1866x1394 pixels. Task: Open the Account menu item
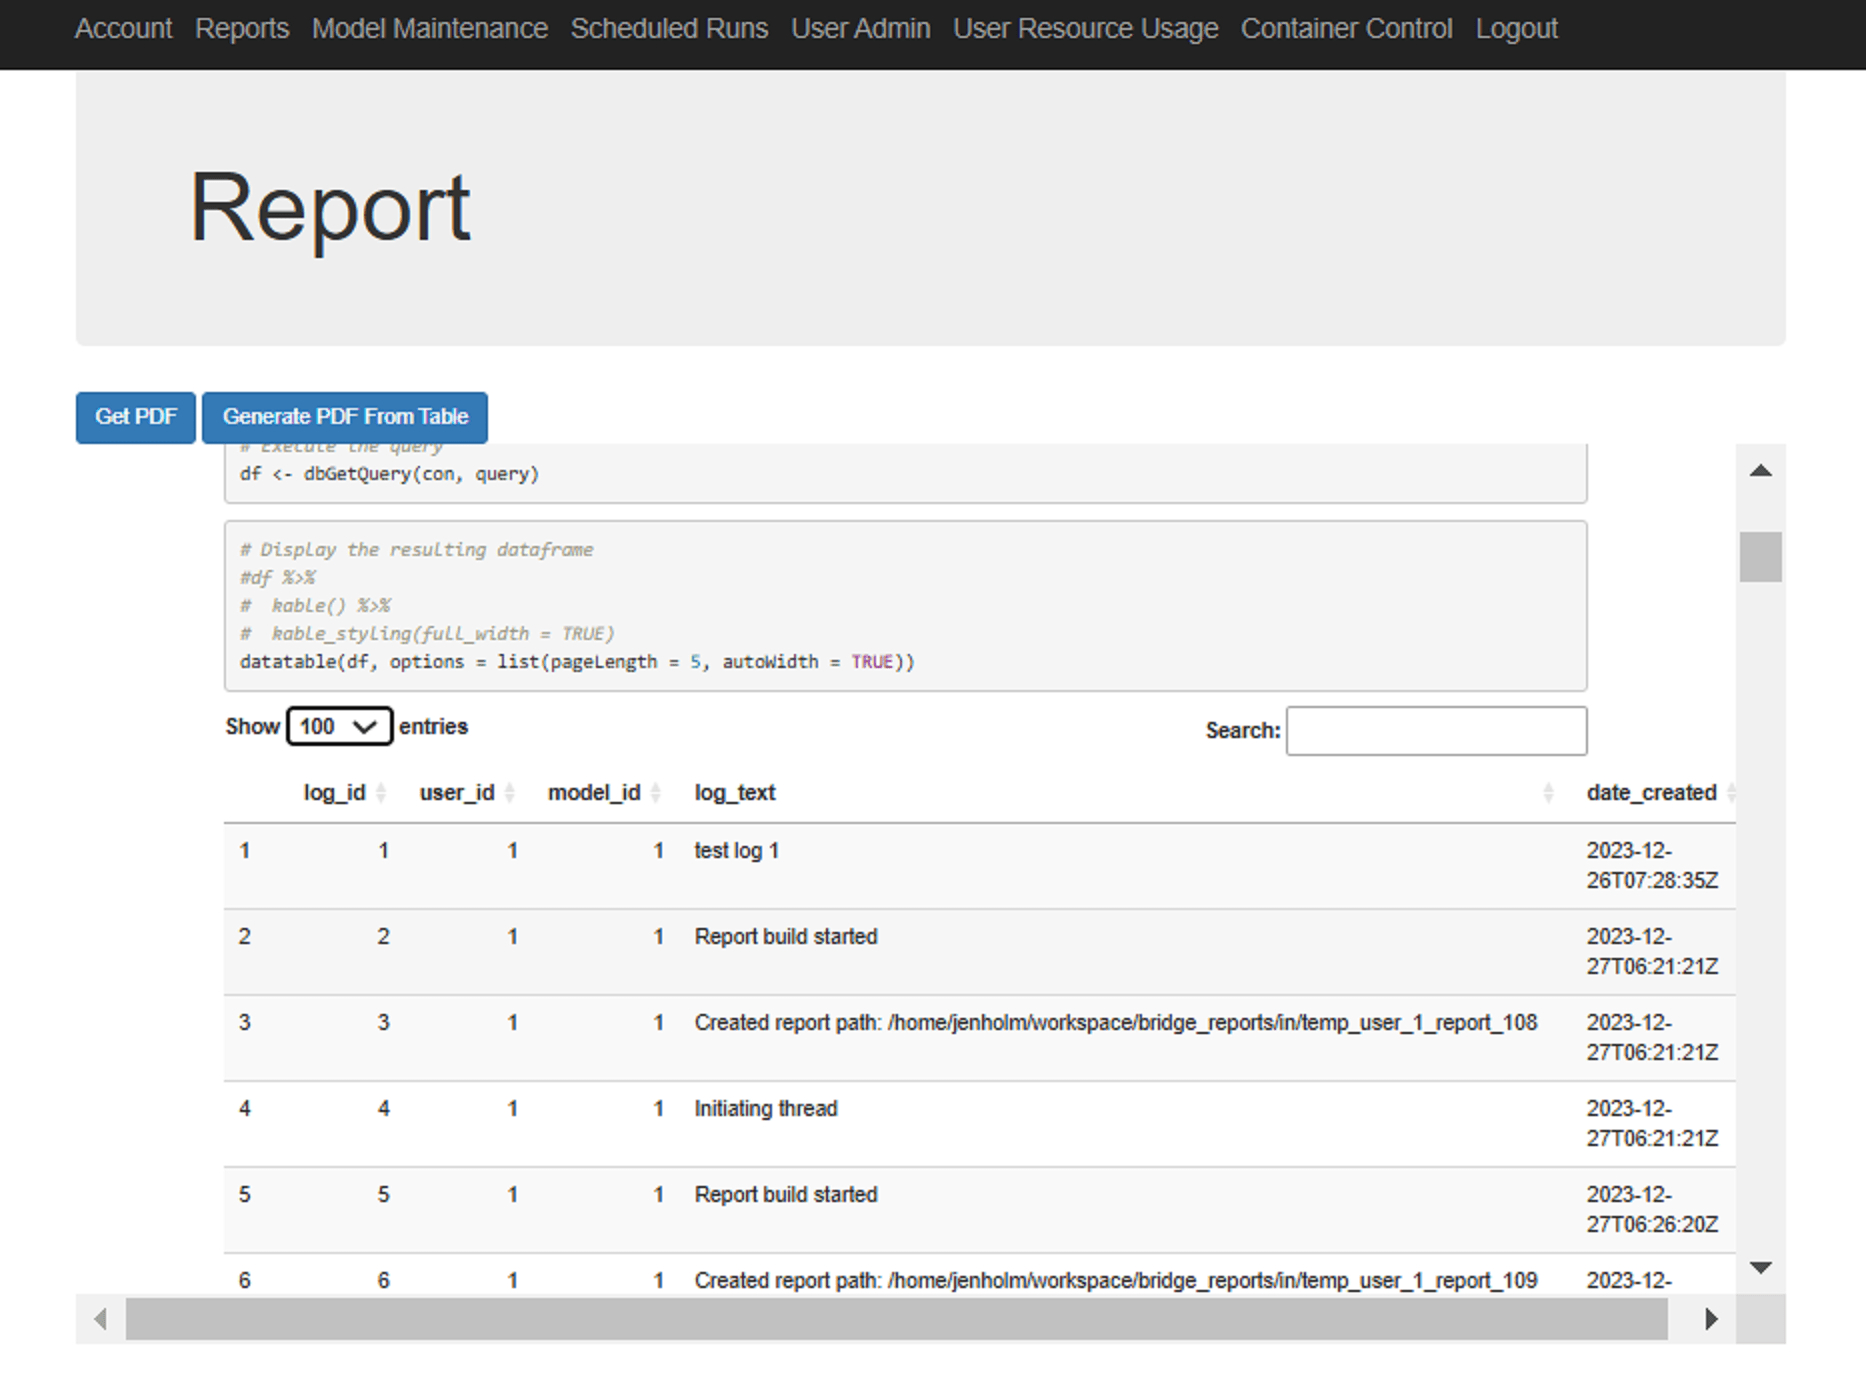[x=123, y=29]
